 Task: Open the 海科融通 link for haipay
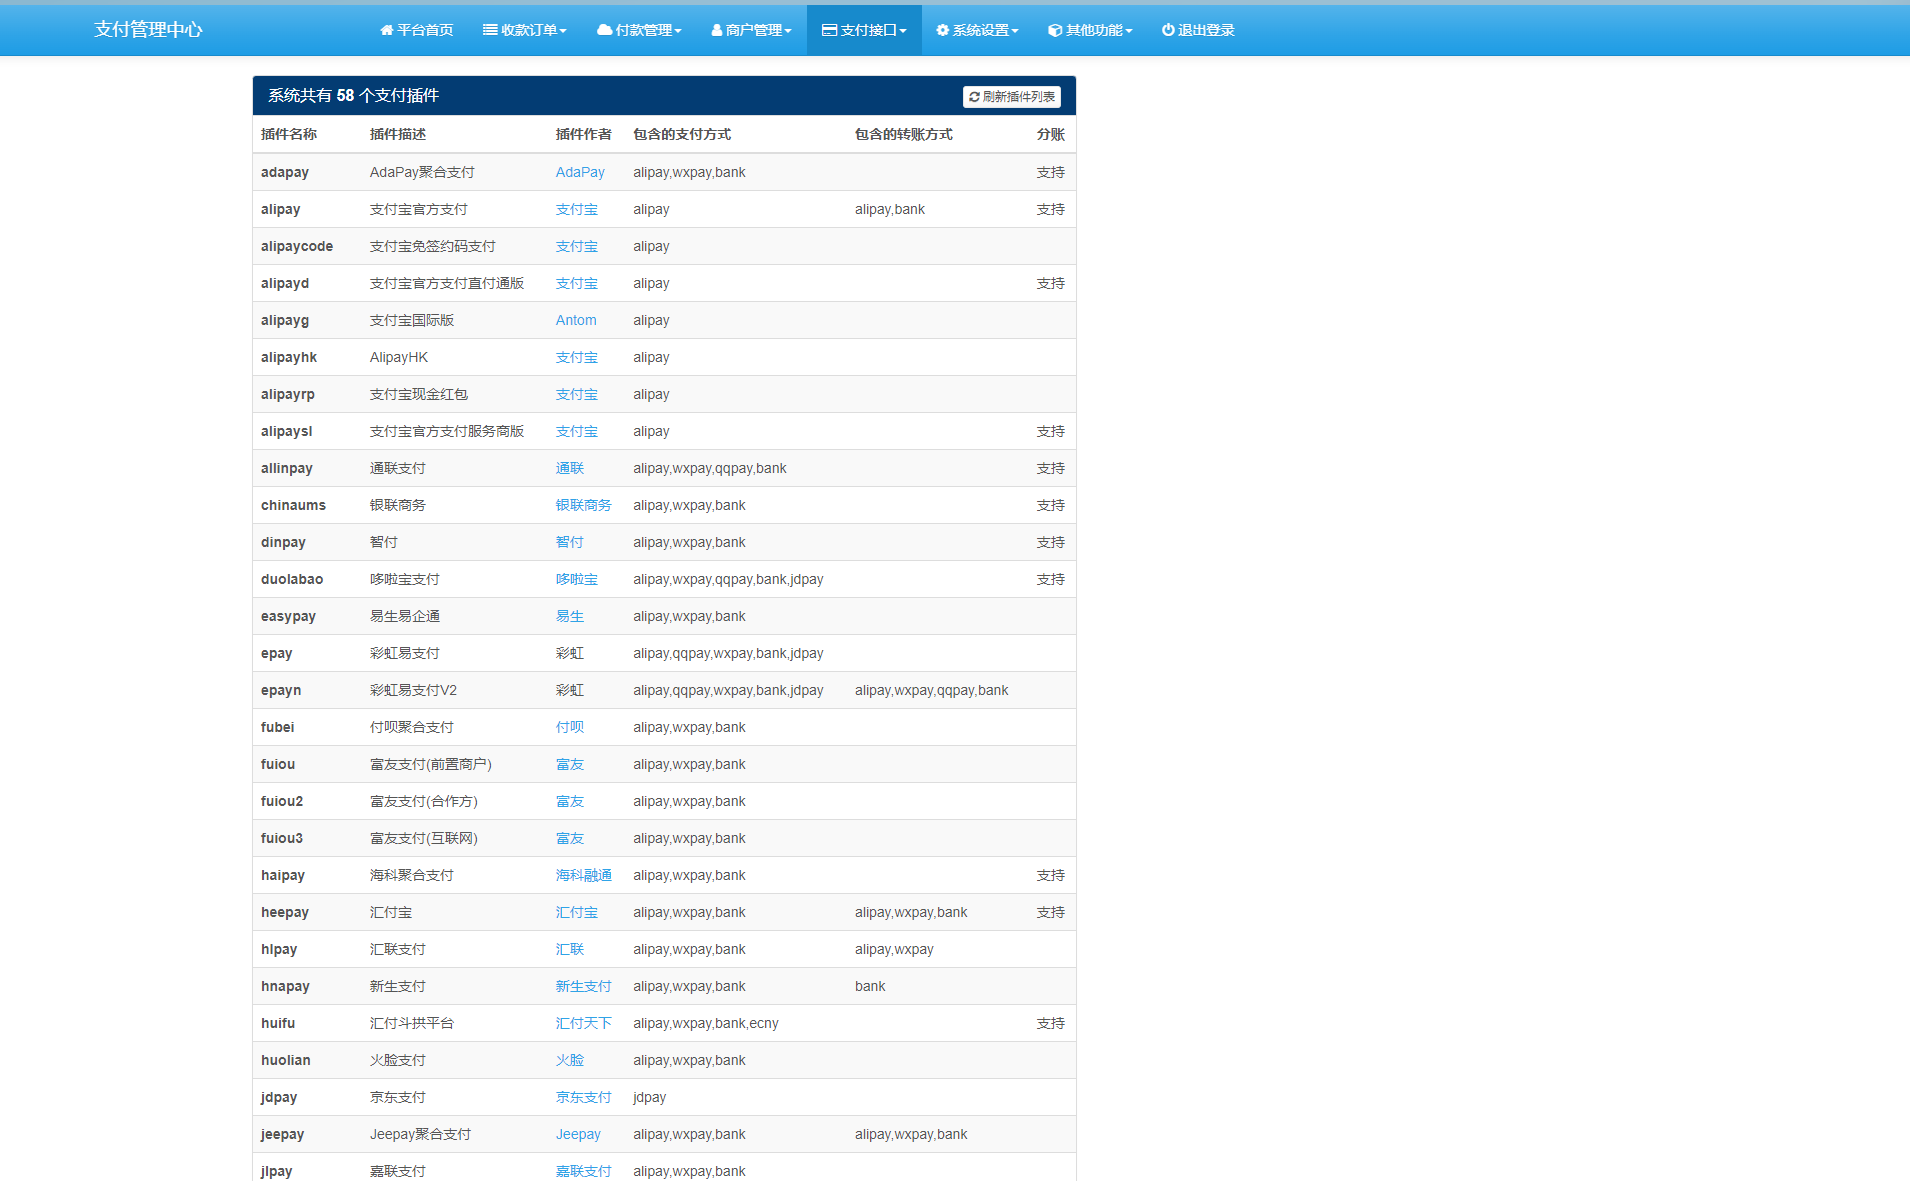[583, 875]
